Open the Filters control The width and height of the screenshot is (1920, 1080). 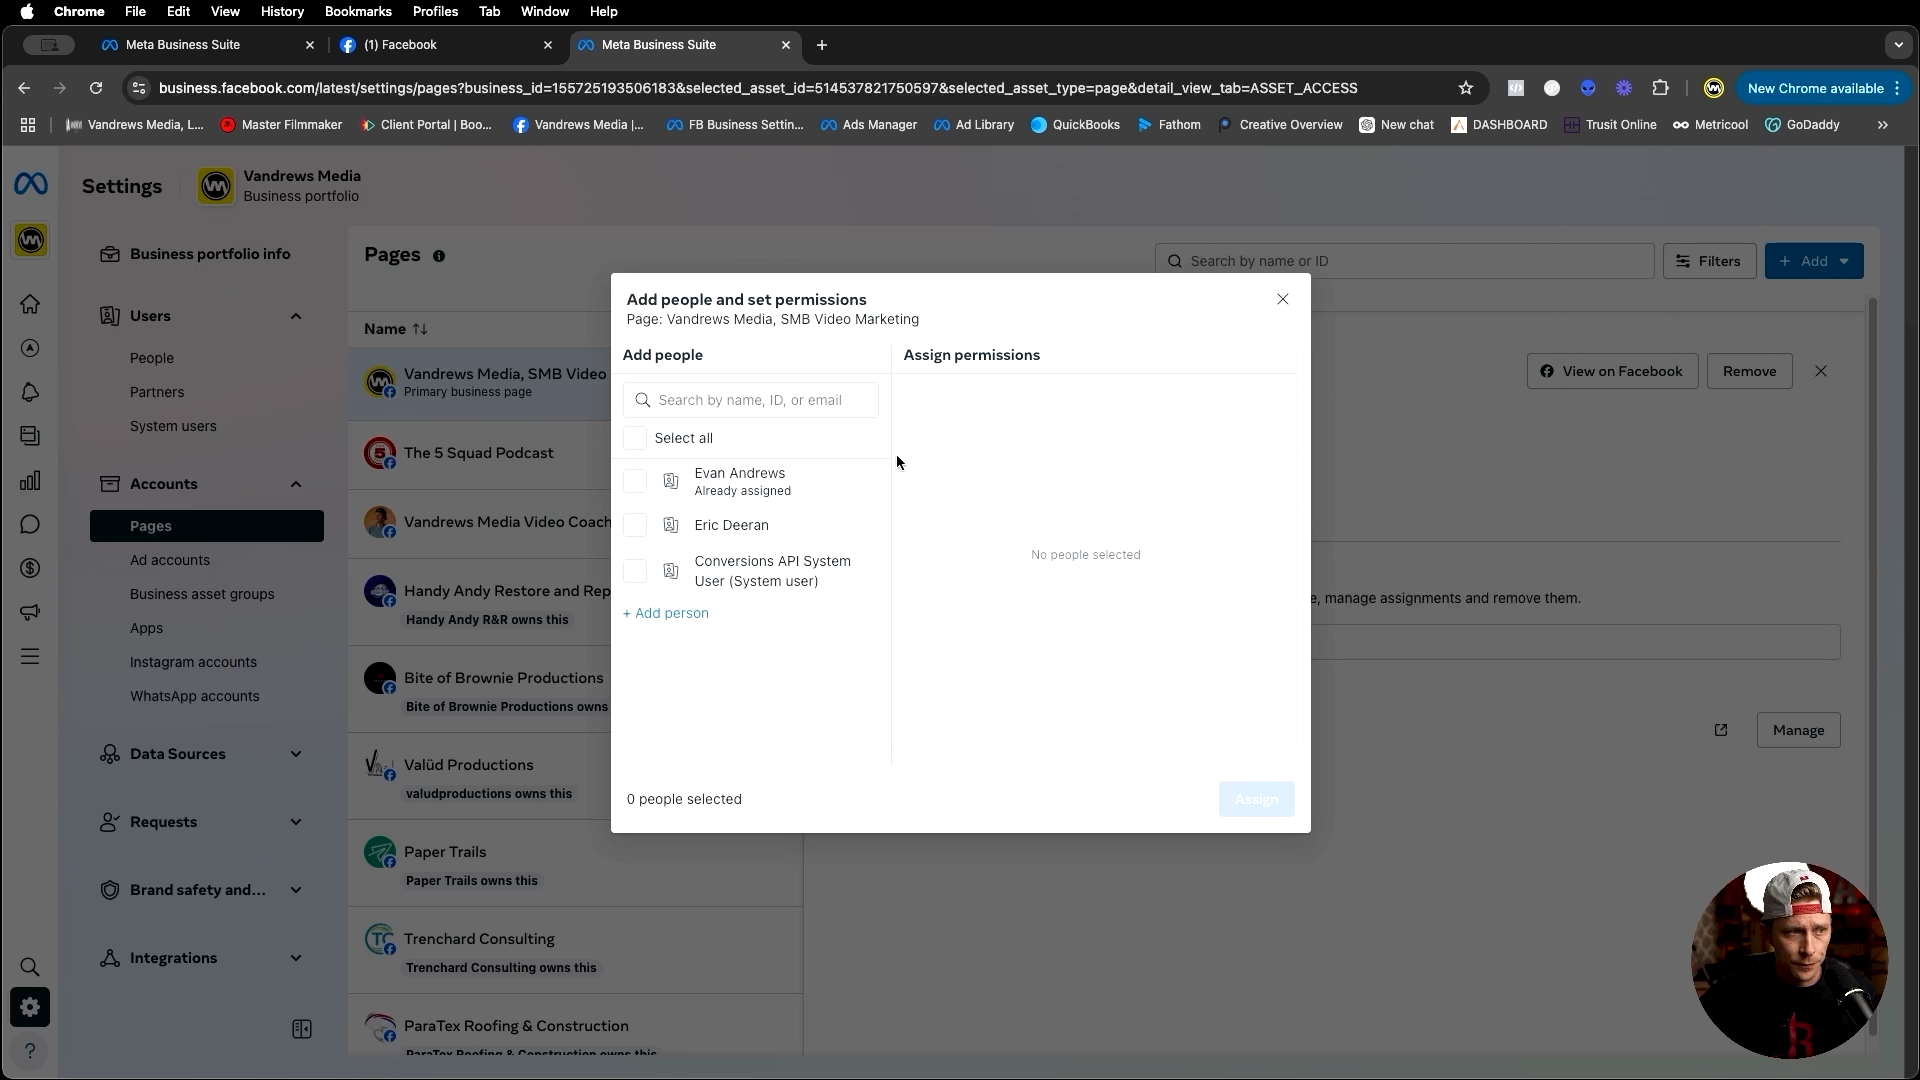(1709, 261)
